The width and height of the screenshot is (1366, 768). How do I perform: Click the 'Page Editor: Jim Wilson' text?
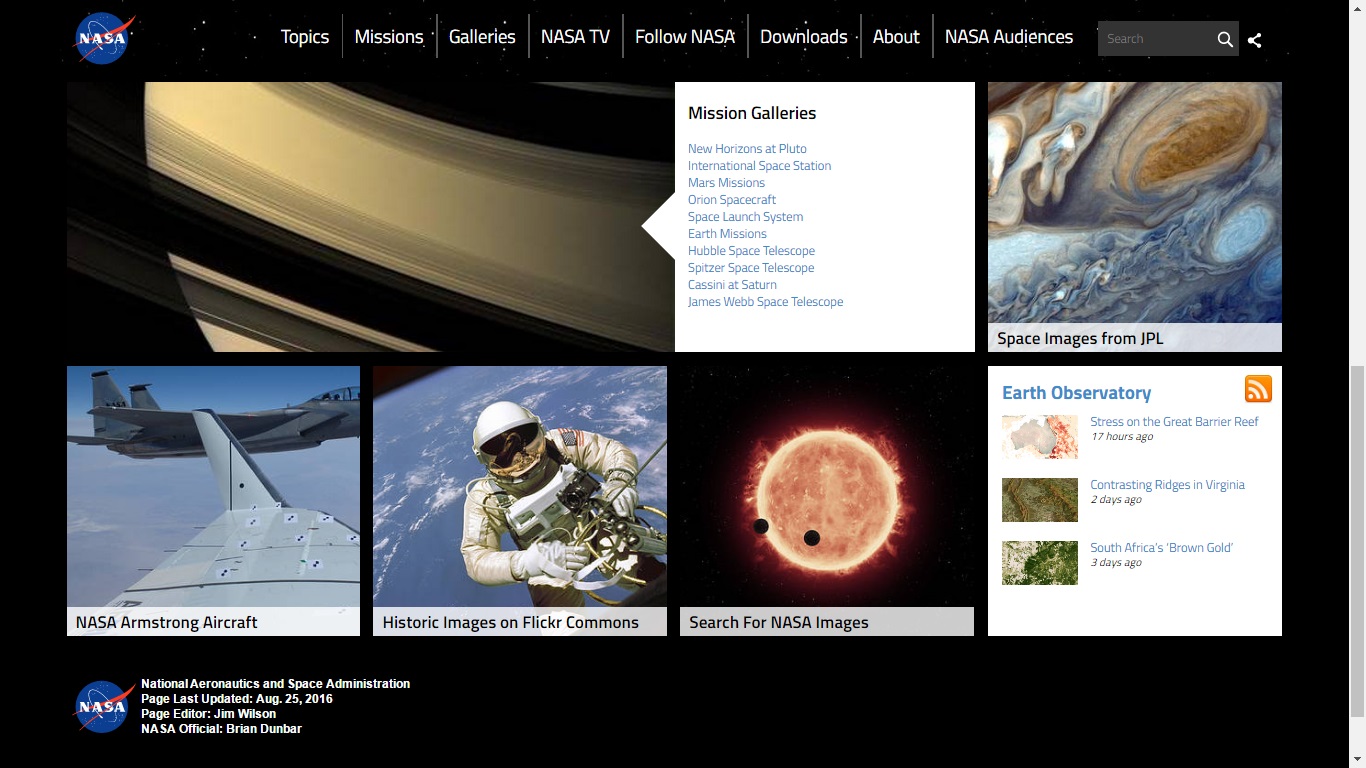coord(208,714)
